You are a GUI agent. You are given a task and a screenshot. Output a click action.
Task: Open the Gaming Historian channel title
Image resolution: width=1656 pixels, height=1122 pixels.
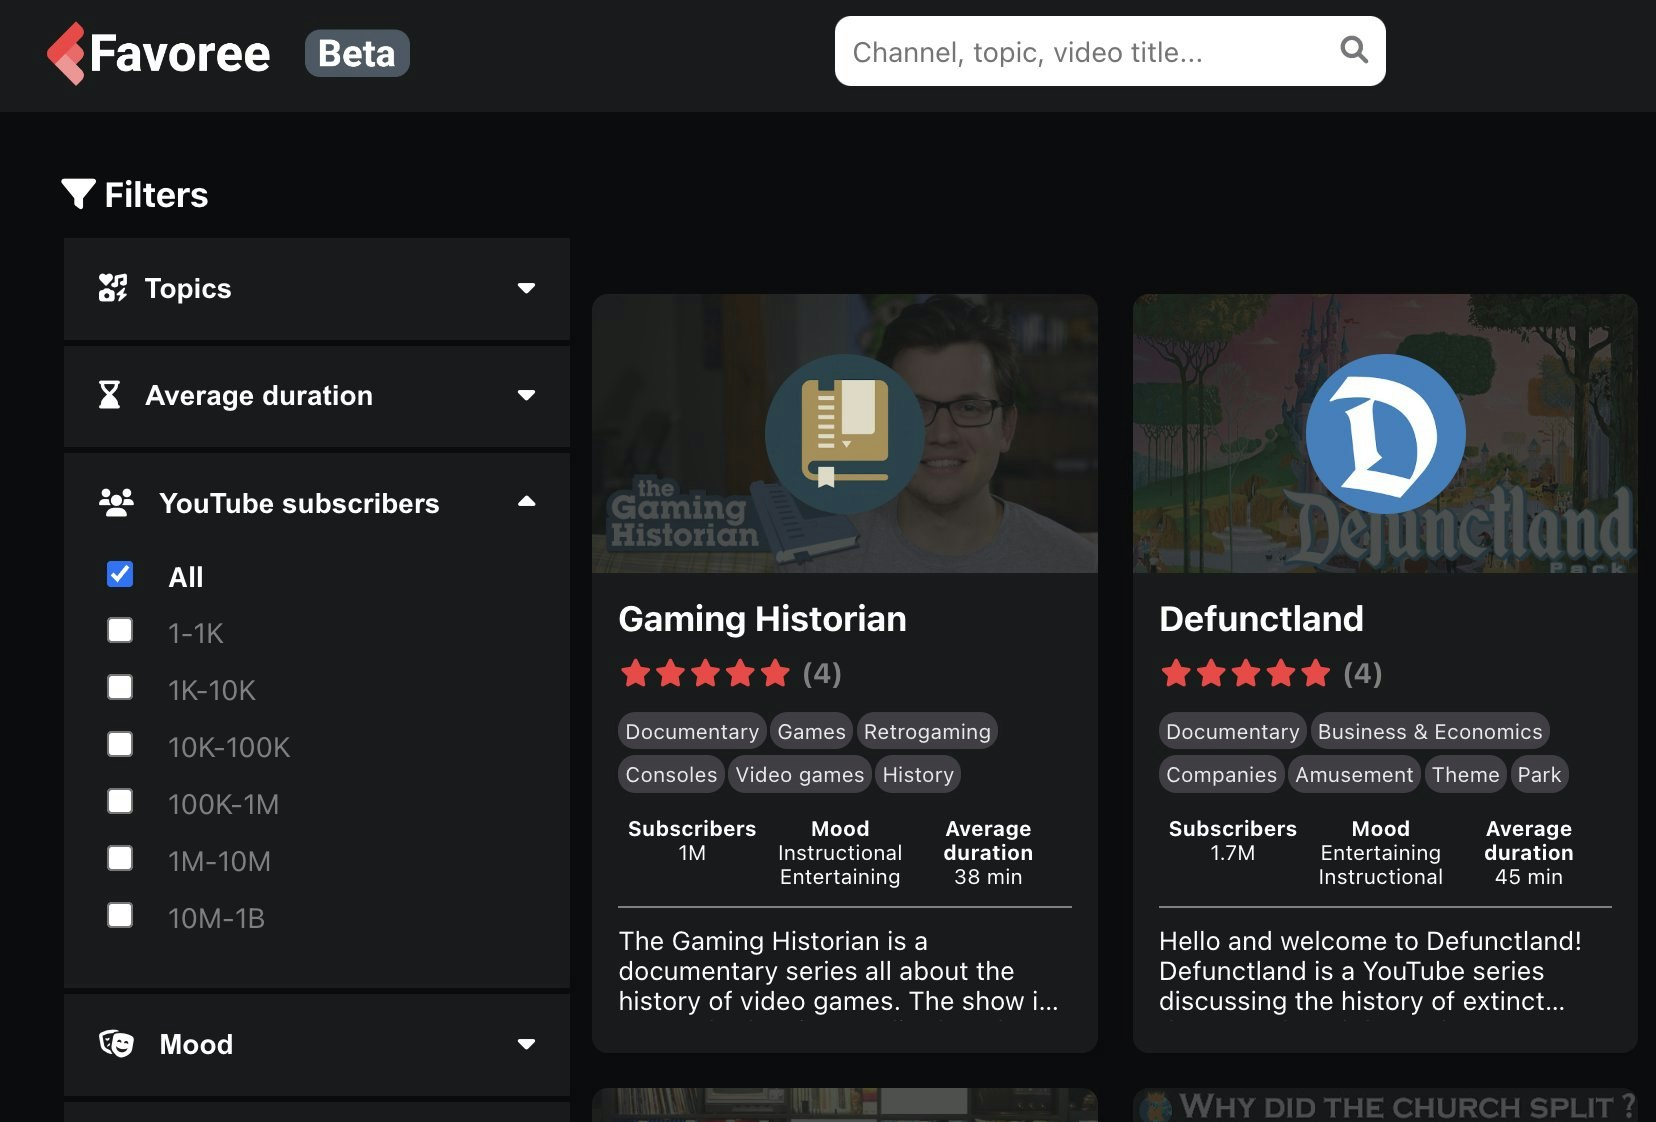(763, 619)
